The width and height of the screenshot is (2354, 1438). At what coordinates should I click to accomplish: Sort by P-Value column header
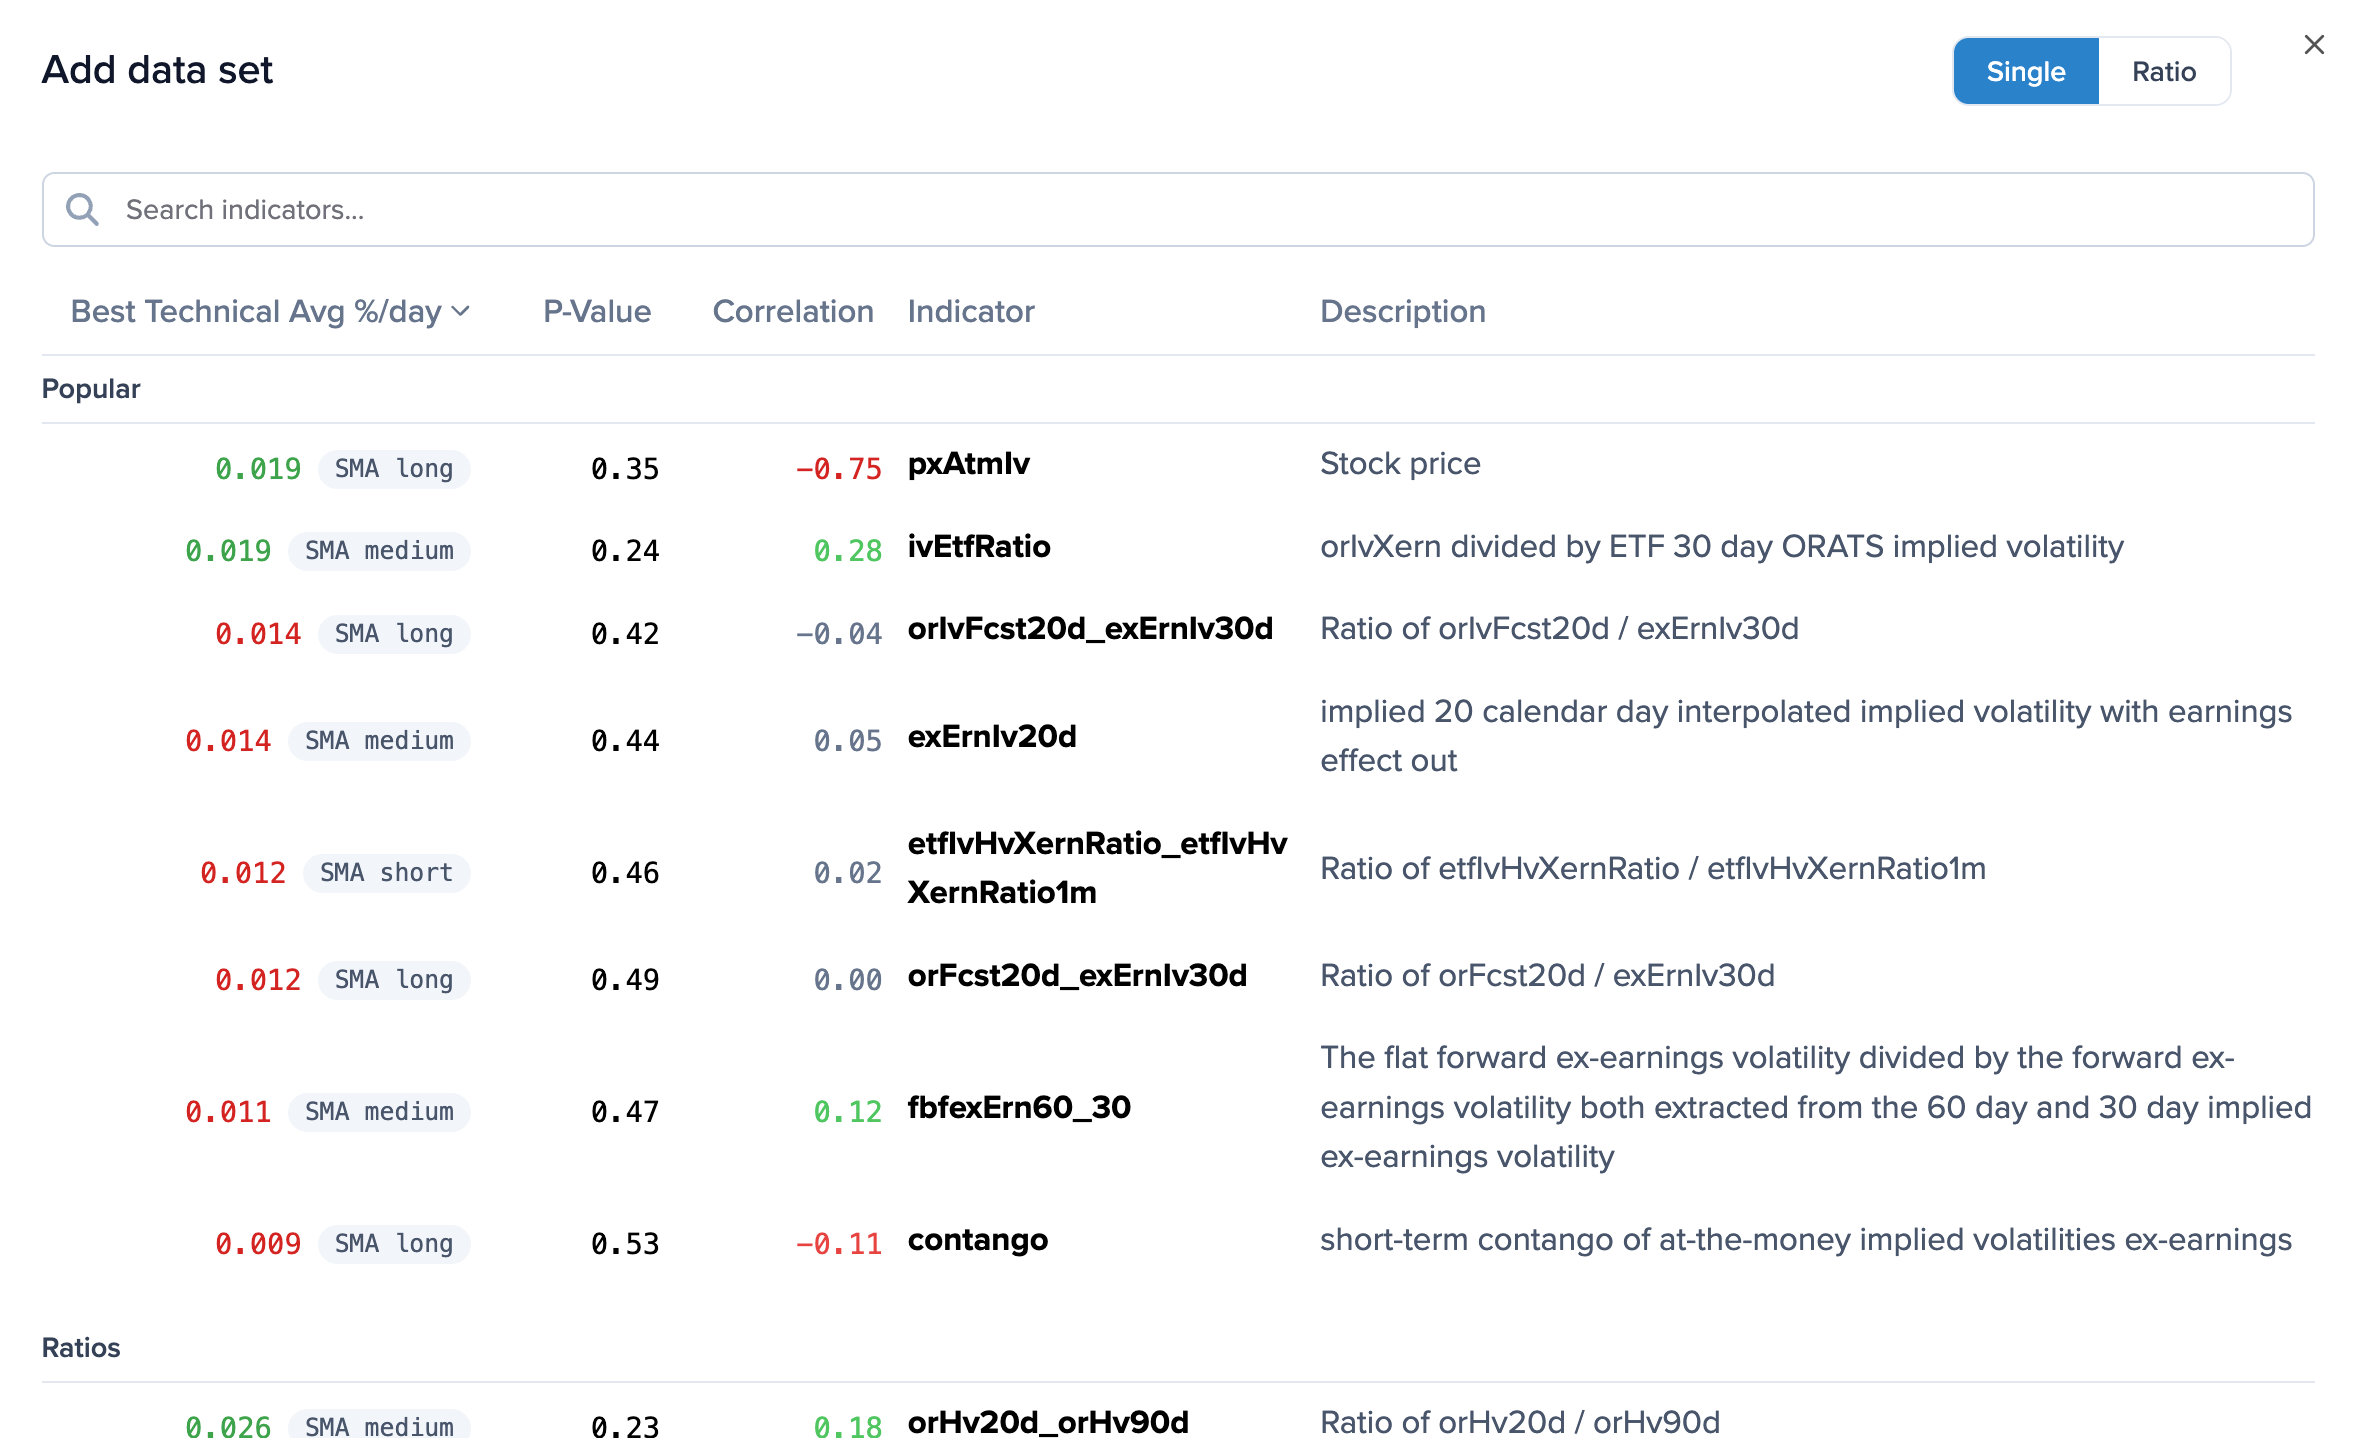(x=597, y=312)
